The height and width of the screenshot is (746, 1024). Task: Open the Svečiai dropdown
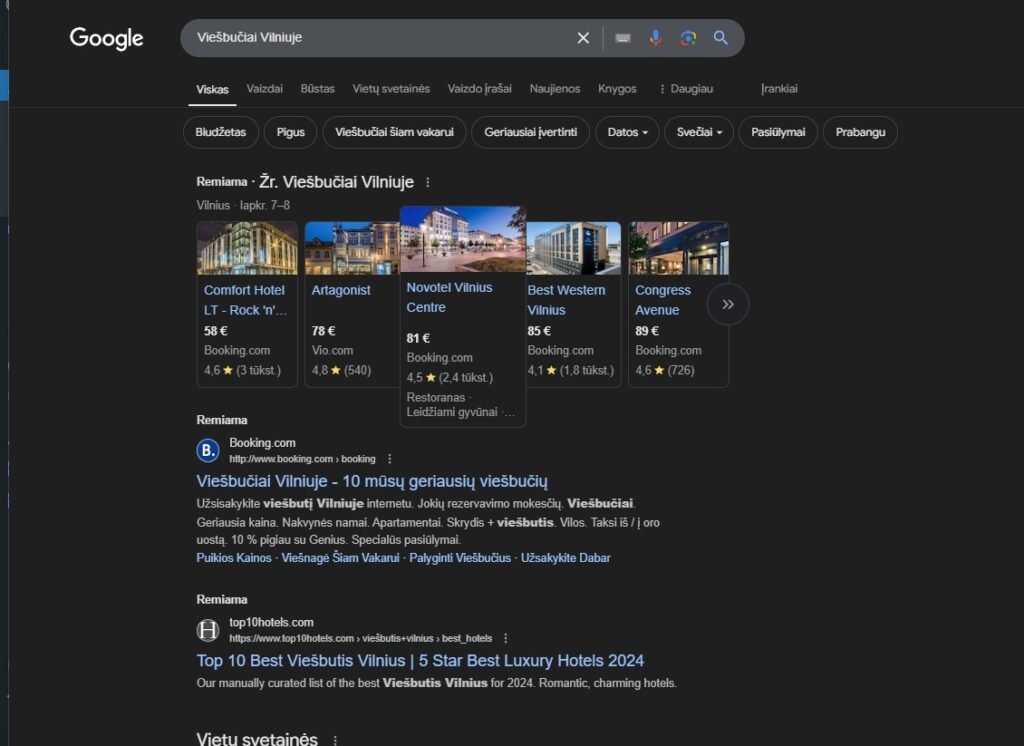point(699,133)
